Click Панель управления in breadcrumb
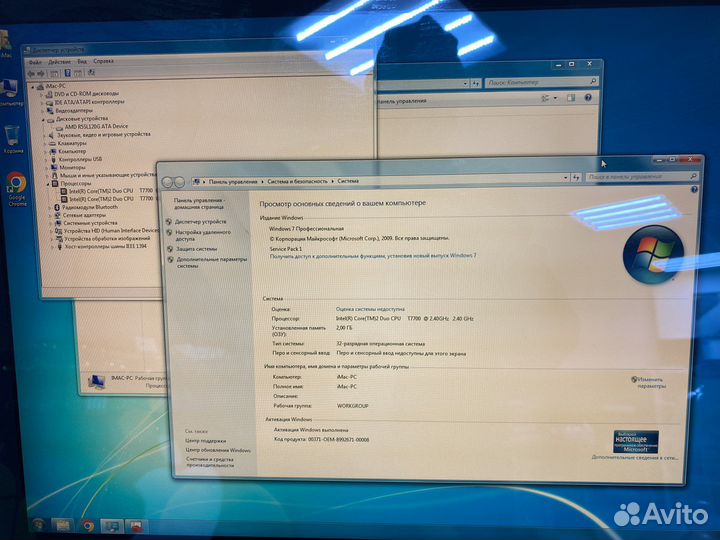 click(233, 182)
